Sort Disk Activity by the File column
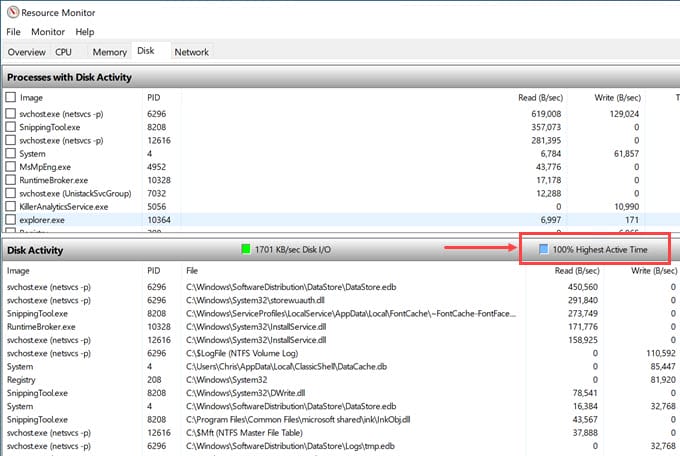This screenshot has width=680, height=456. (x=192, y=270)
